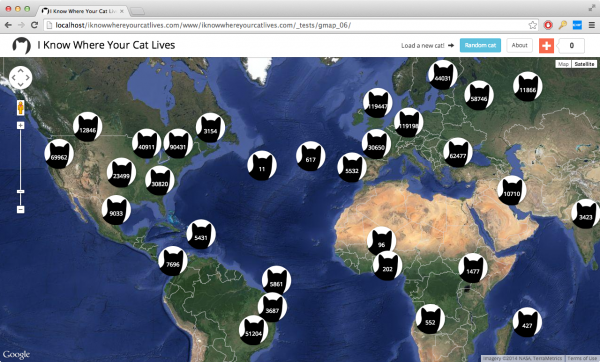
Task: Click the cat marker labeled 30820
Action: (160, 181)
